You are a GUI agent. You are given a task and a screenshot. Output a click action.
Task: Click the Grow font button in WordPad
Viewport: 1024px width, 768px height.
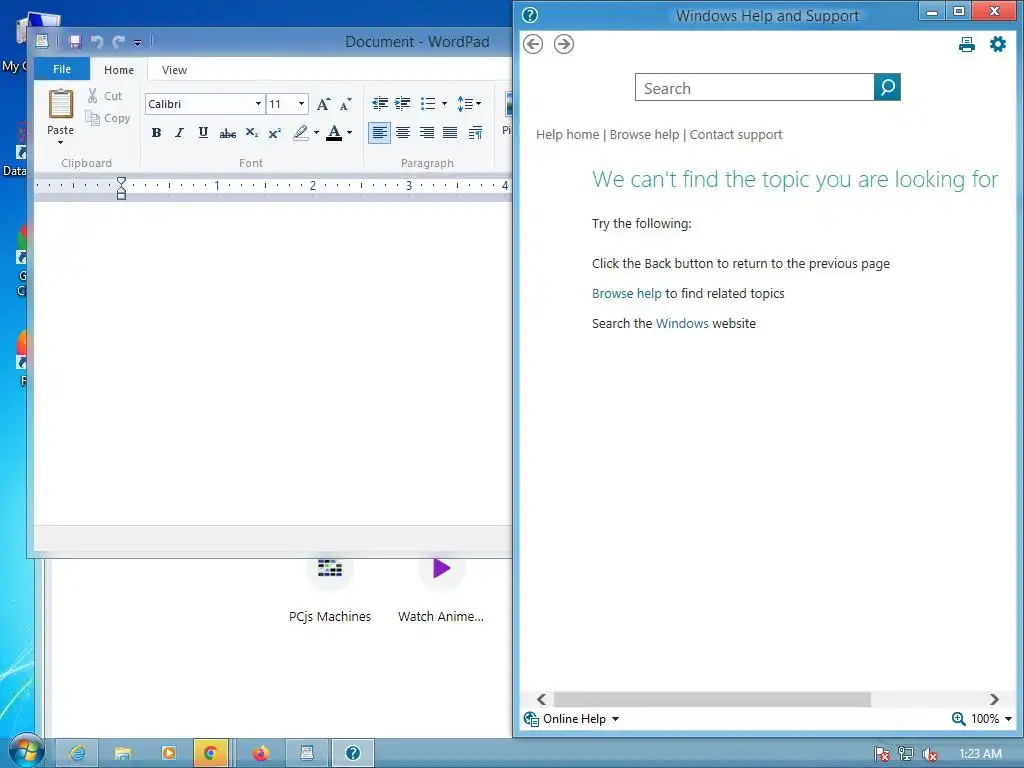[323, 104]
